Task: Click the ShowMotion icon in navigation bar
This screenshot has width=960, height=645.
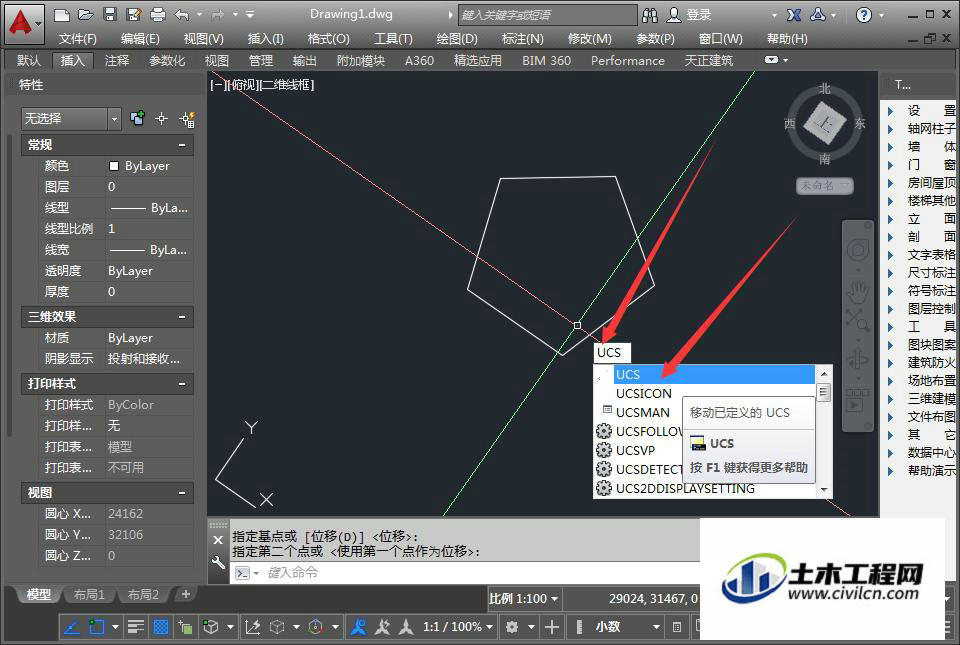Action: pos(857,401)
